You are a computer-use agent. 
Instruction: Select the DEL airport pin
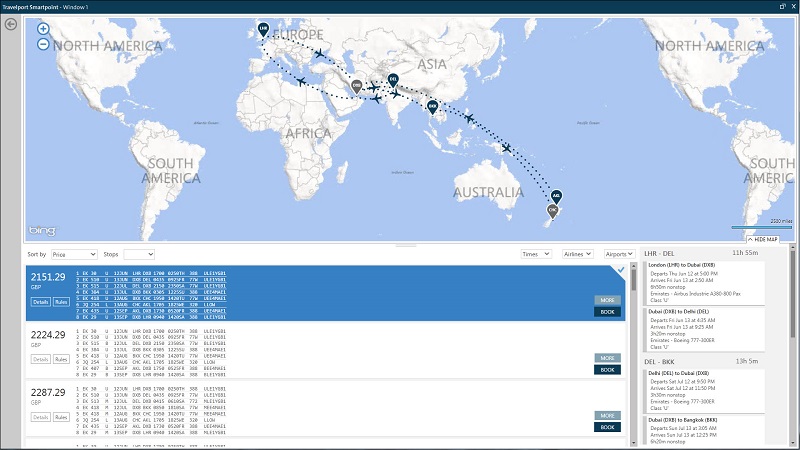pyautogui.click(x=392, y=80)
